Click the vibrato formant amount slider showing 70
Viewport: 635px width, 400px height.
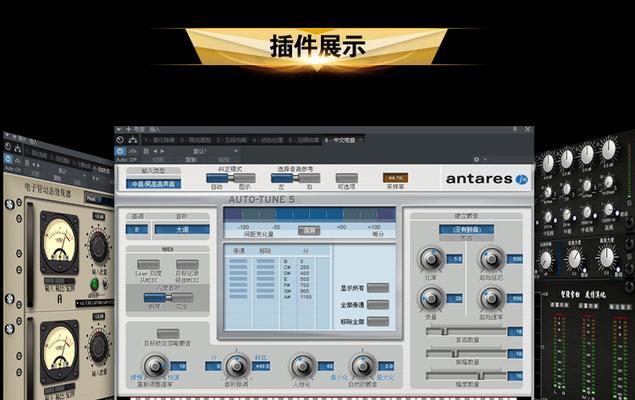click(466, 376)
